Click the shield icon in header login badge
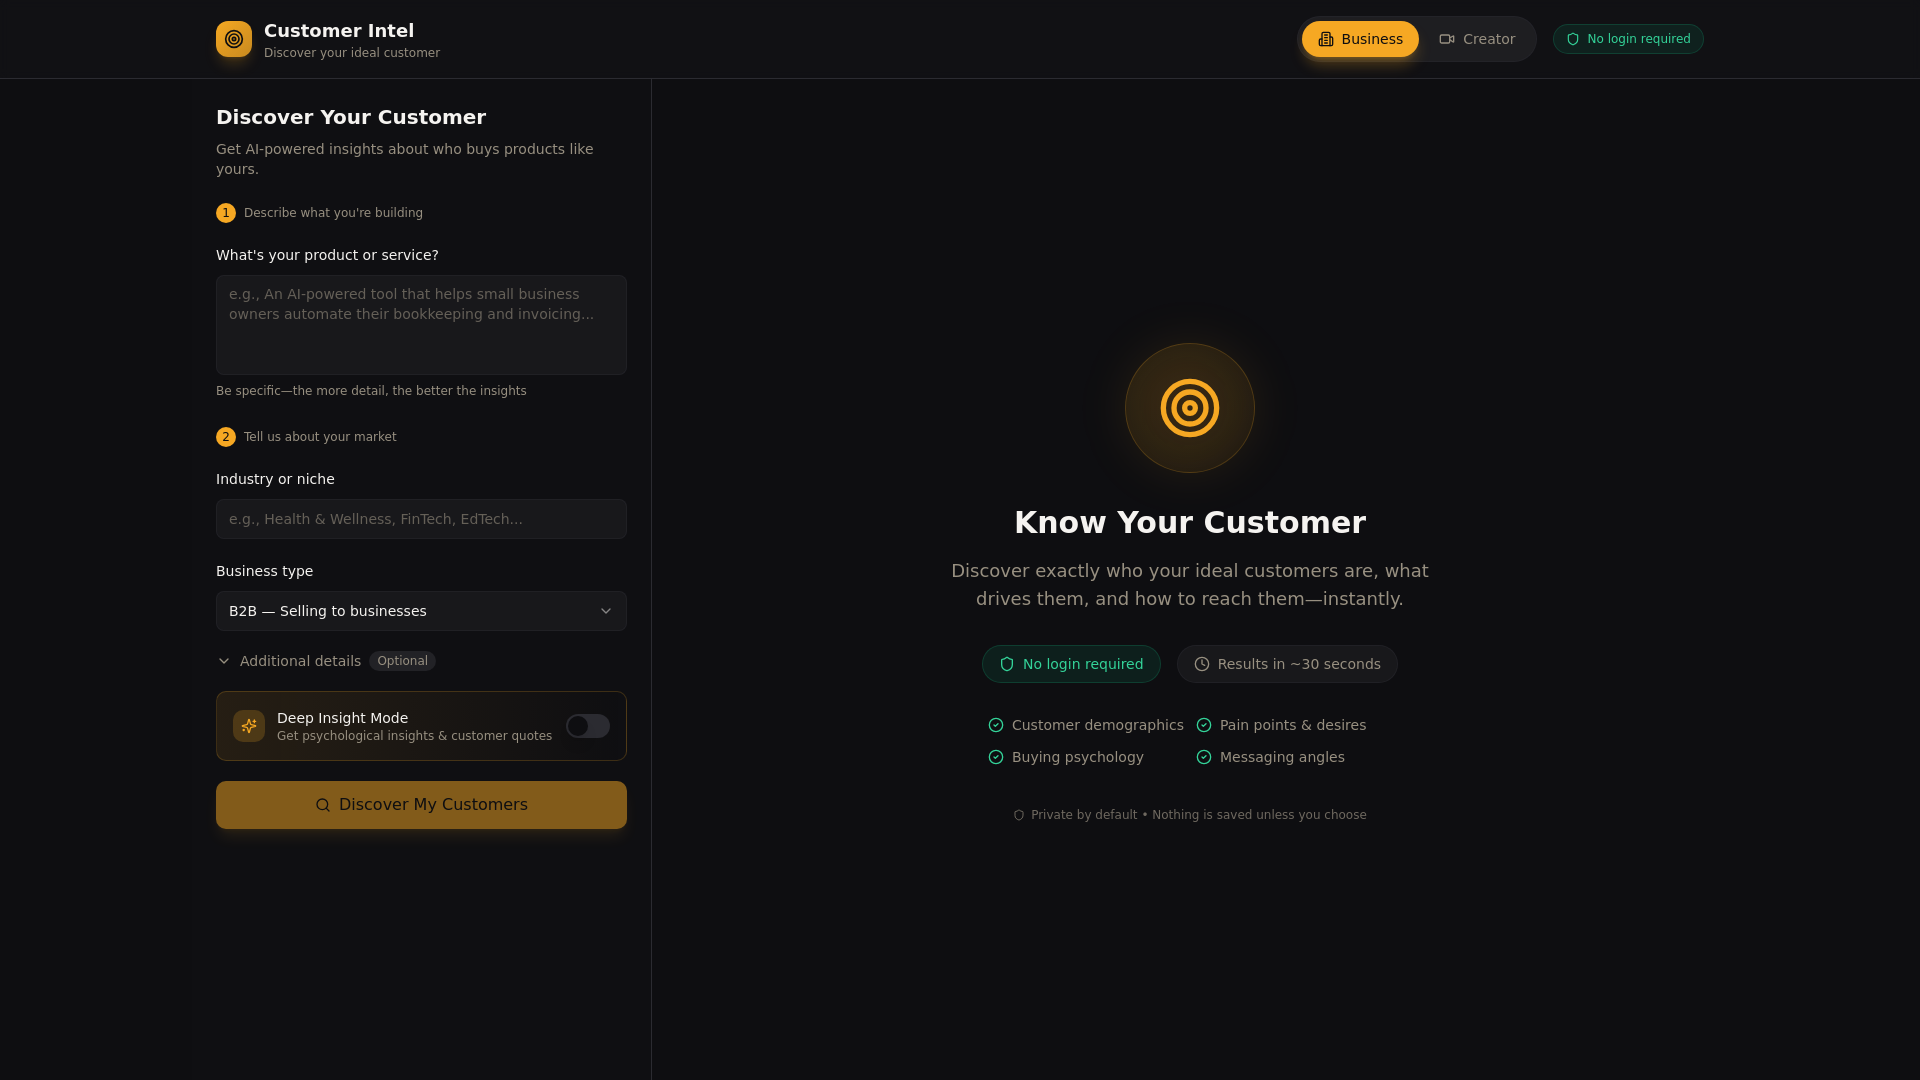1920x1080 pixels. click(x=1573, y=39)
